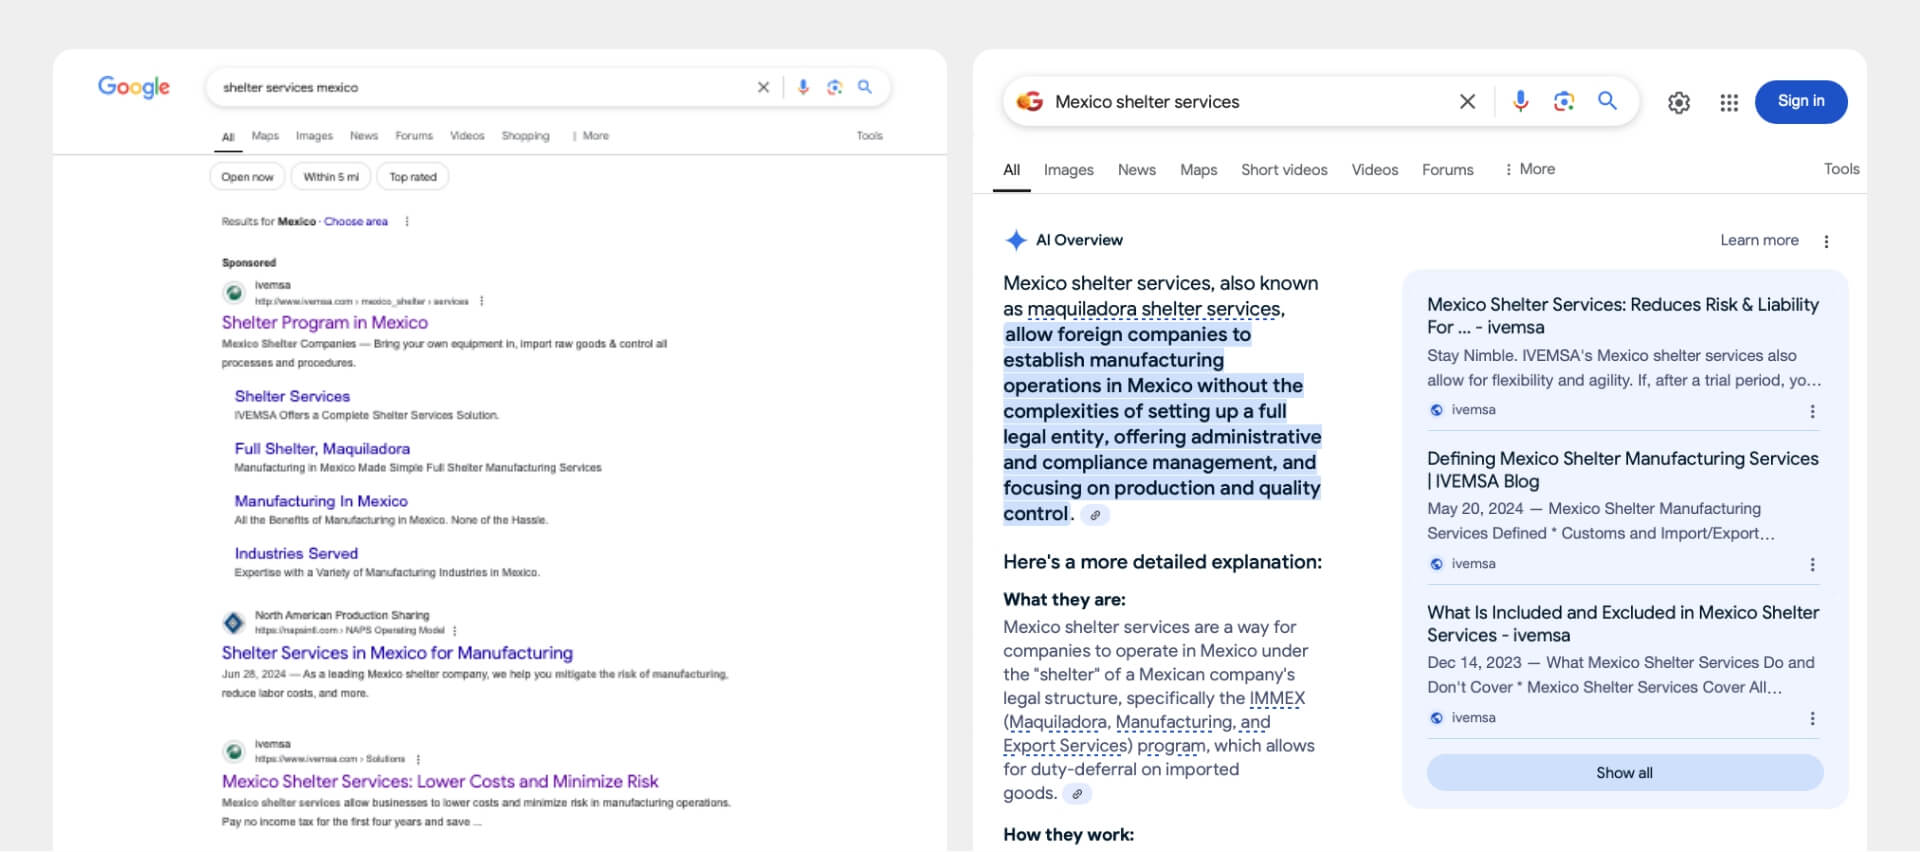This screenshot has height=852, width=1920.
Task: Open the 'Shelter Services' sitelink
Action: coord(292,396)
